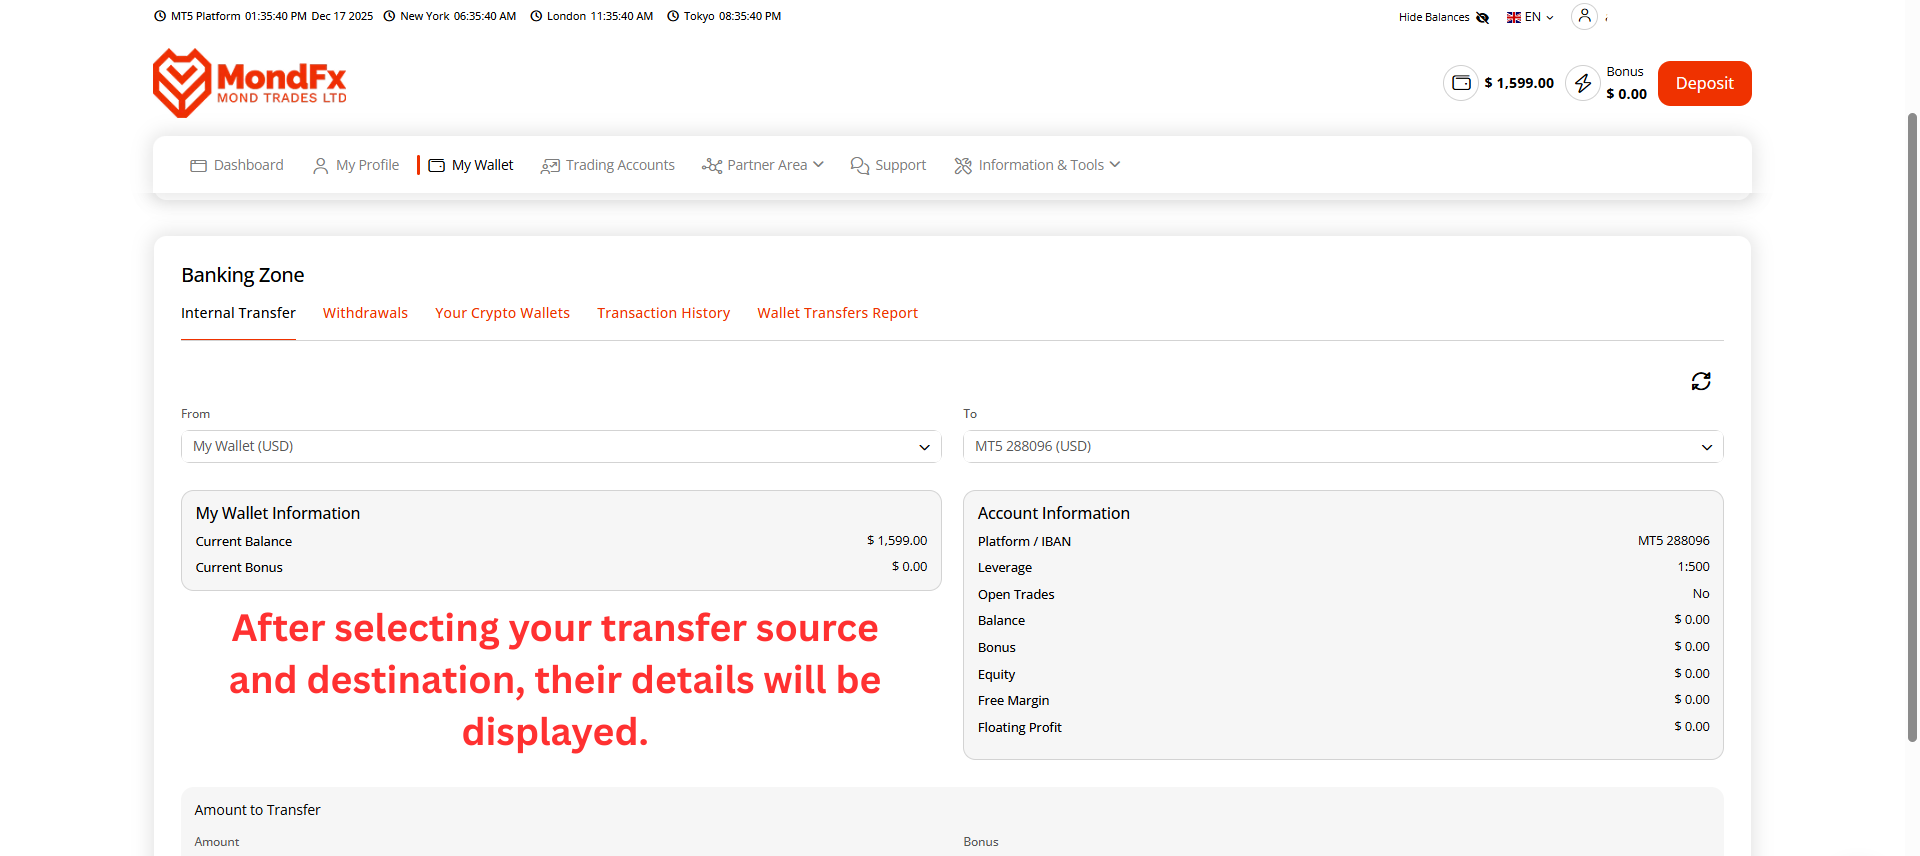Click the refresh icon in Banking Zone
The image size is (1920, 856).
[1700, 381]
